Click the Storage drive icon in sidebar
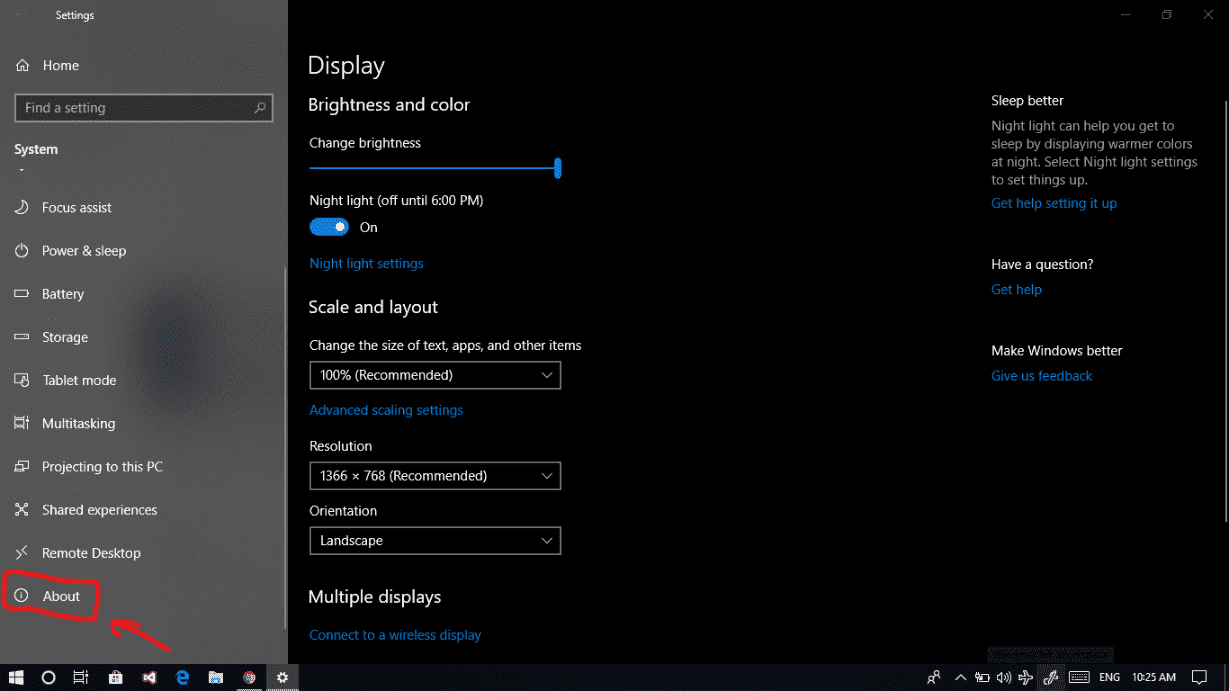The image size is (1229, 691). (21, 337)
